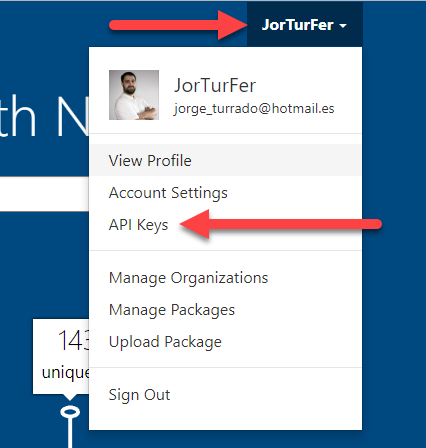Open the JorTurFer account dropdown in header
426x448 pixels.
coord(305,25)
